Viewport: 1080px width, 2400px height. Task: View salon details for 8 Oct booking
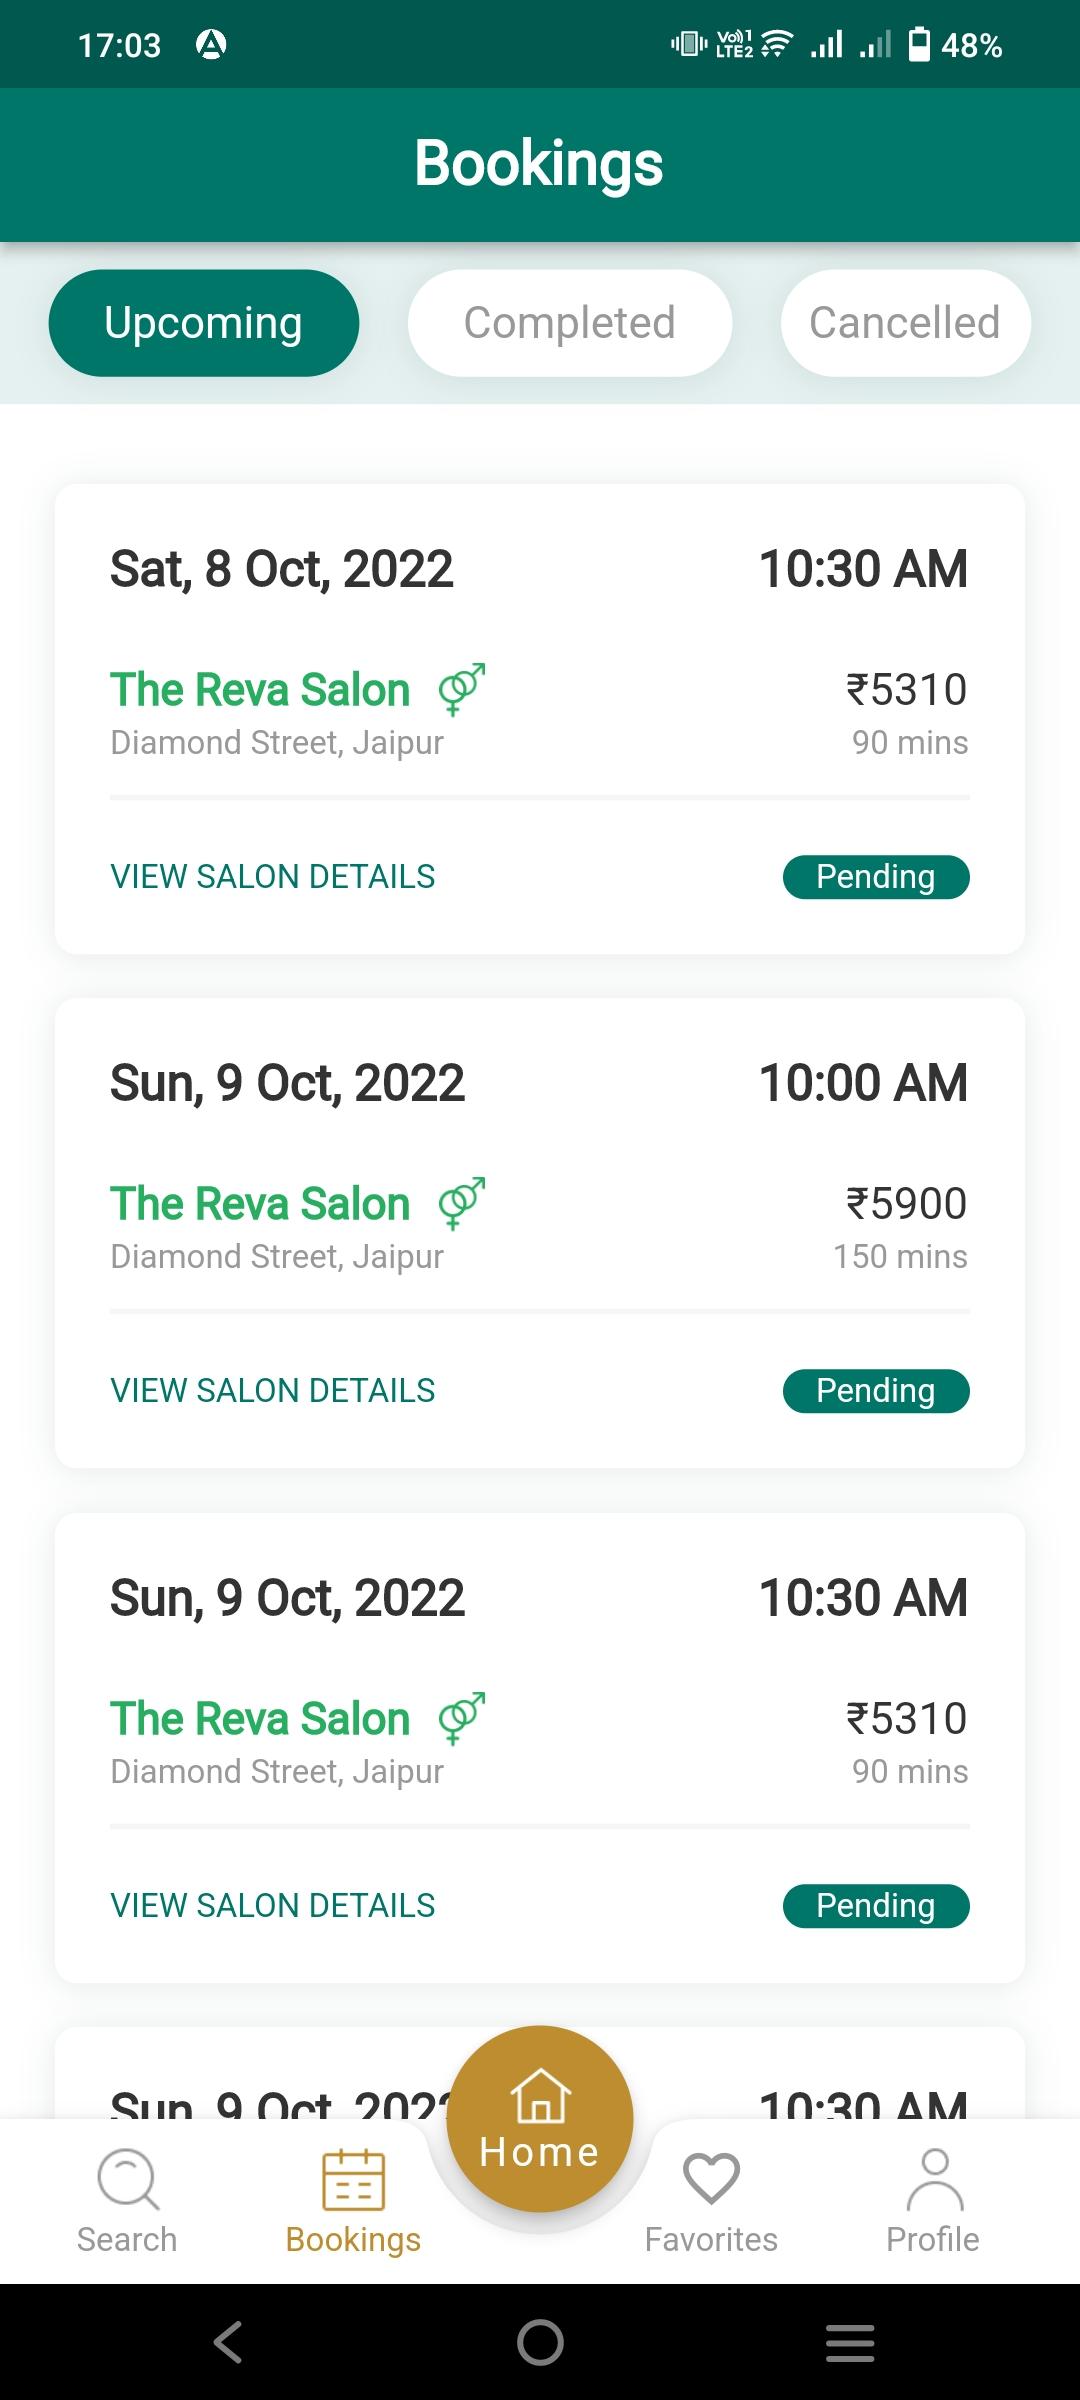click(x=273, y=876)
